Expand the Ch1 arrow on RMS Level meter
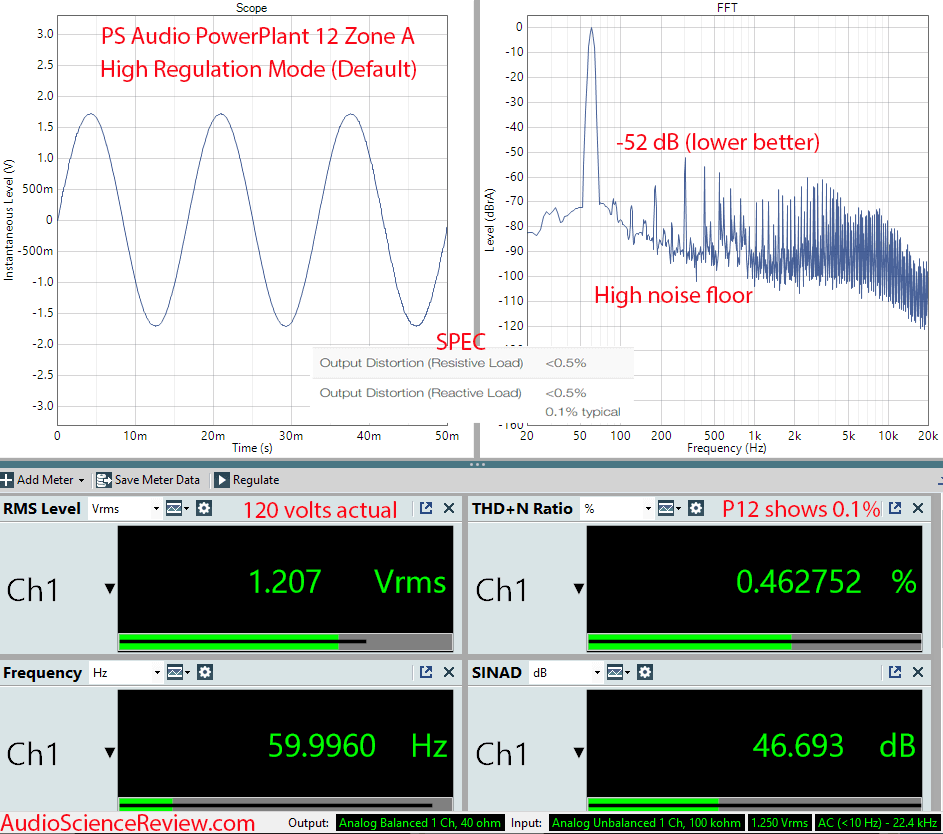Screen dimensions: 943x834 (x=109, y=589)
